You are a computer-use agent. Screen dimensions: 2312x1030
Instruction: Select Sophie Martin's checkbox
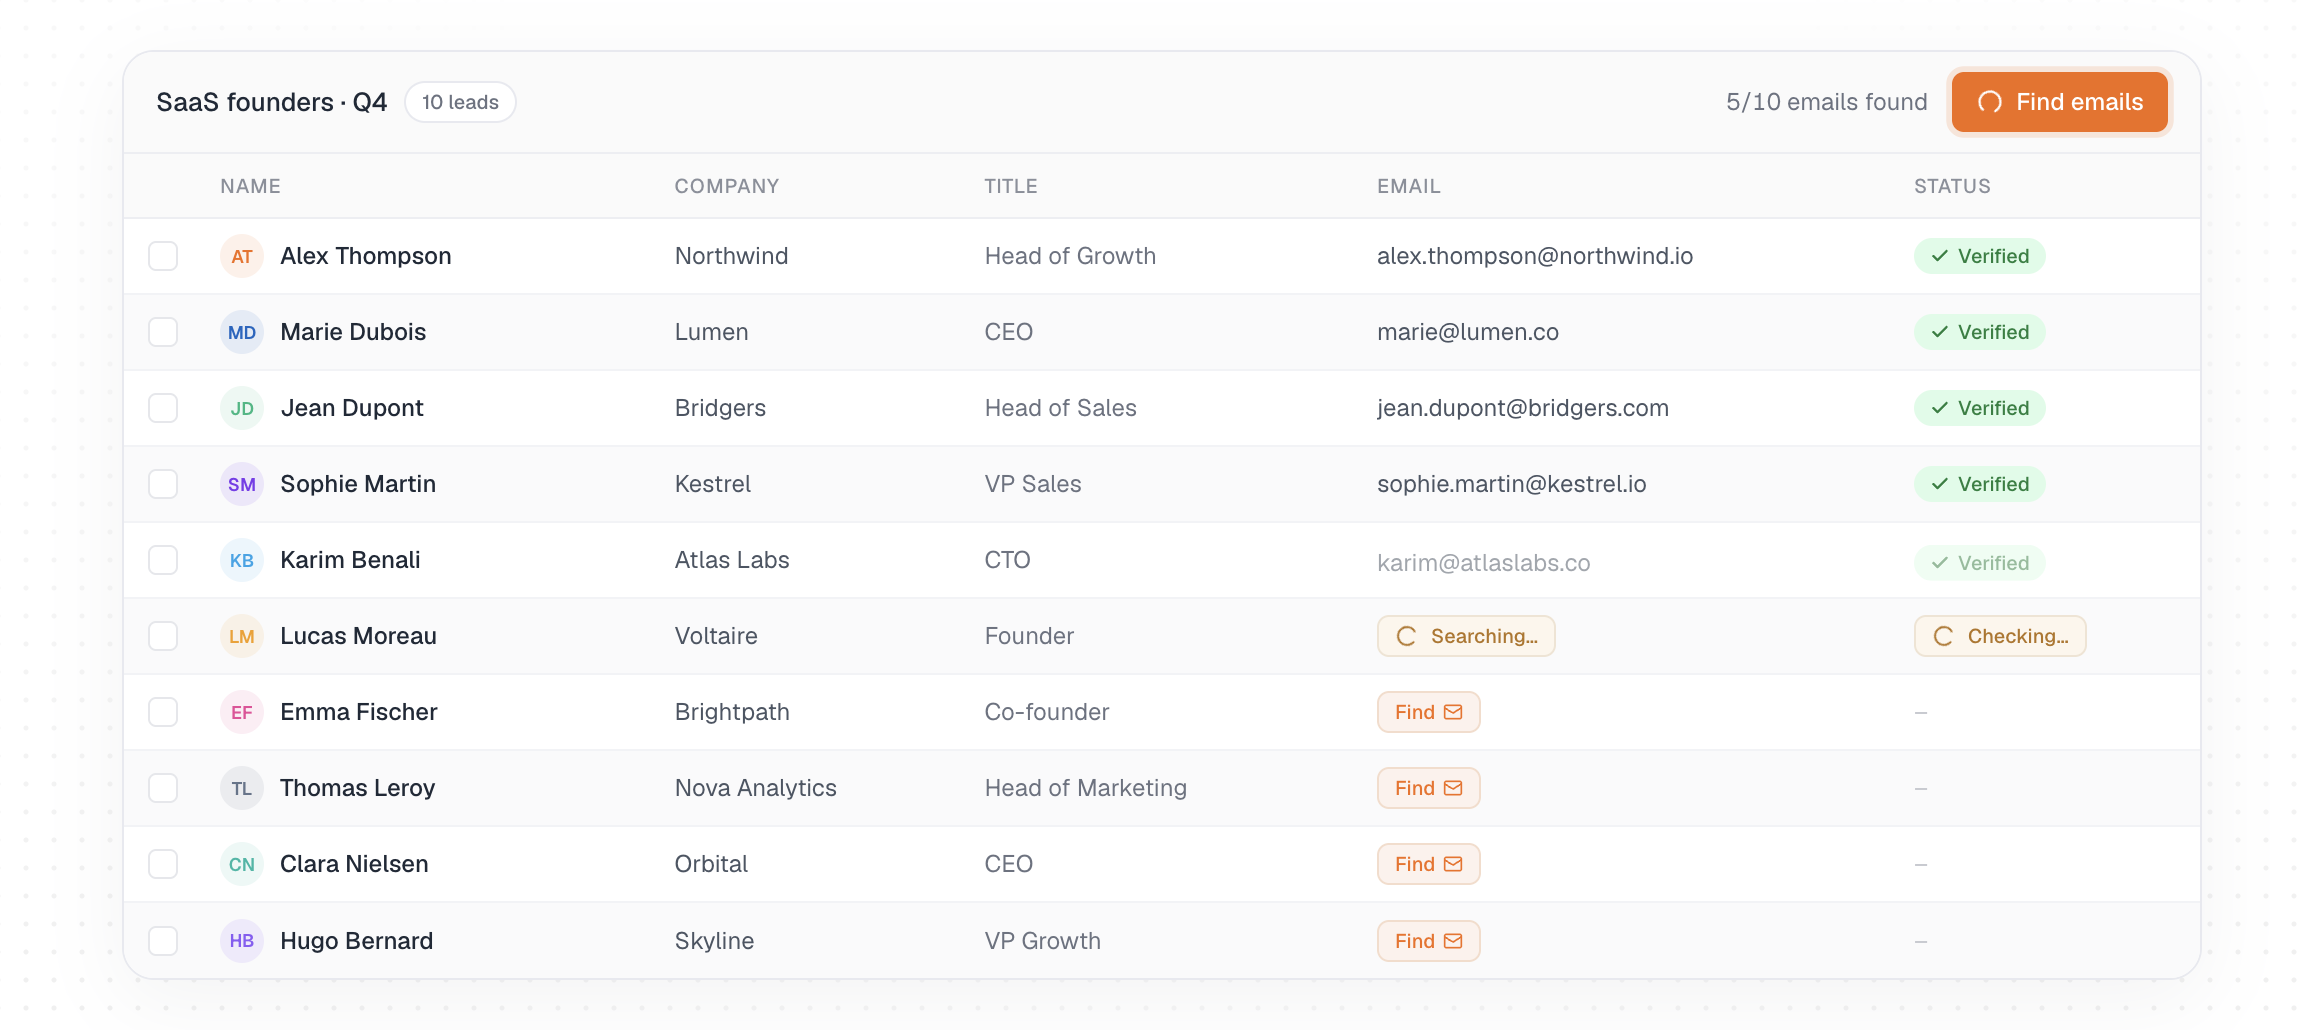(163, 484)
